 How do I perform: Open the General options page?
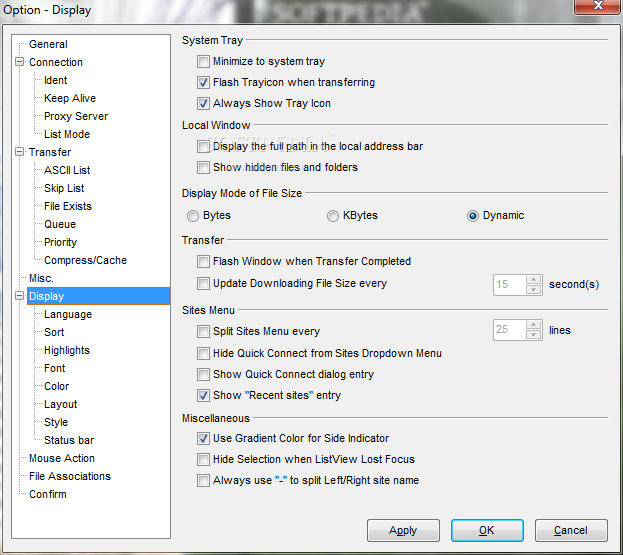click(48, 44)
